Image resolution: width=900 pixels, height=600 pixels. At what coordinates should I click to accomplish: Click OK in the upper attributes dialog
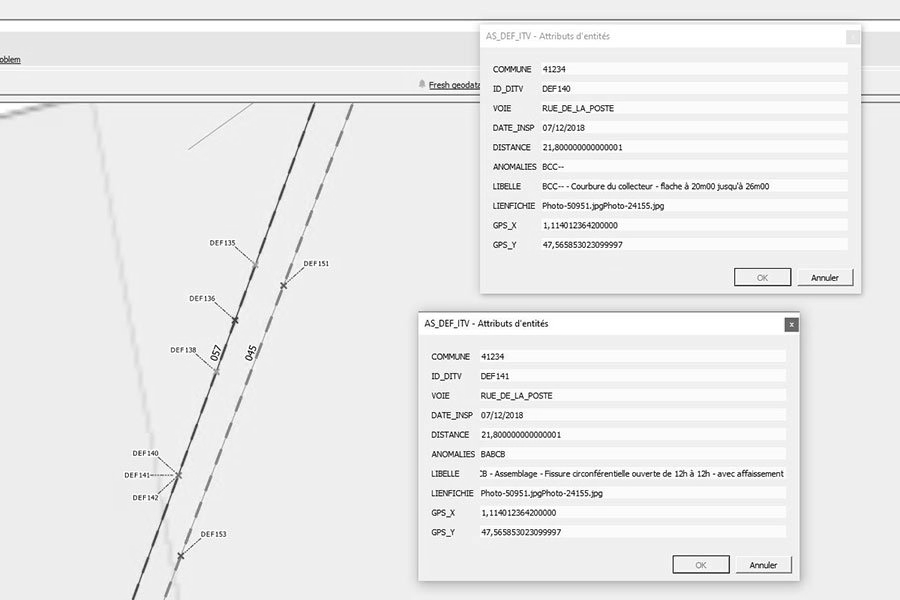pos(762,277)
